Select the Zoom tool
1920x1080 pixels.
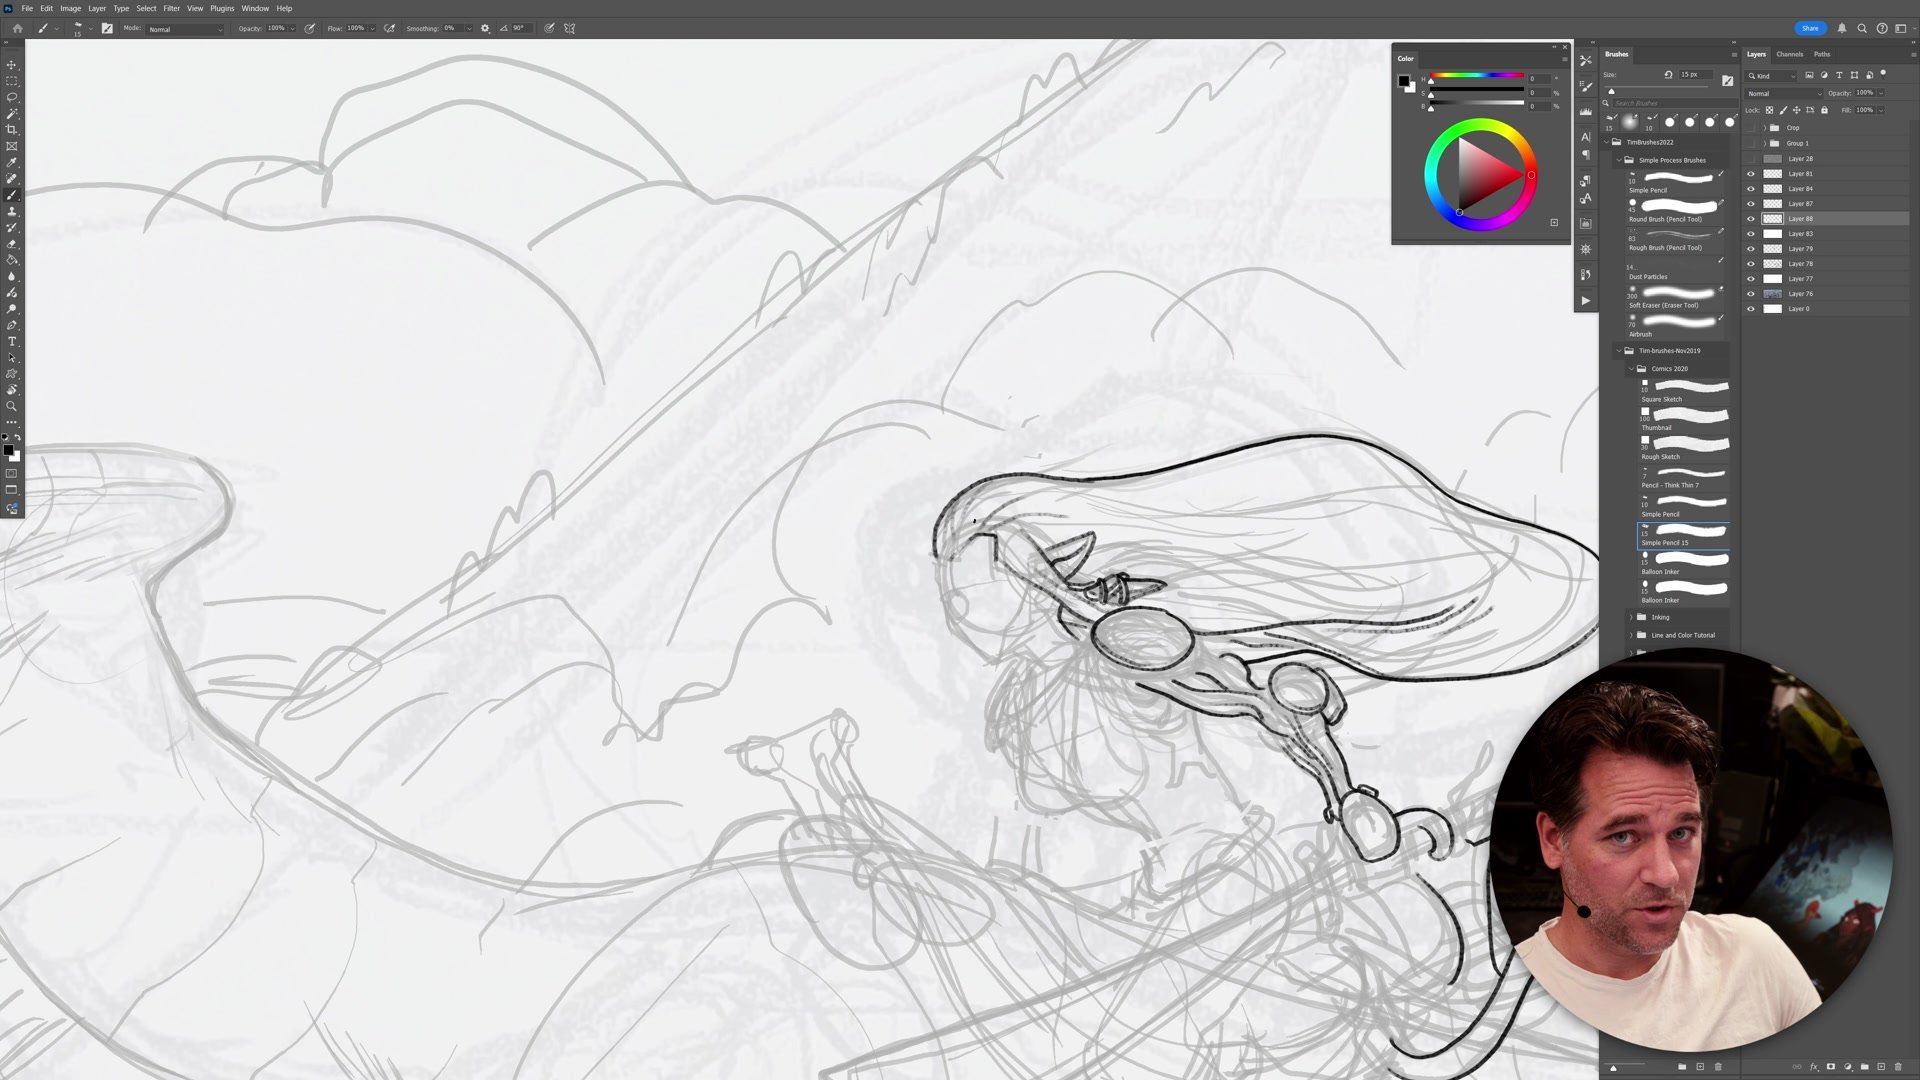click(x=12, y=406)
